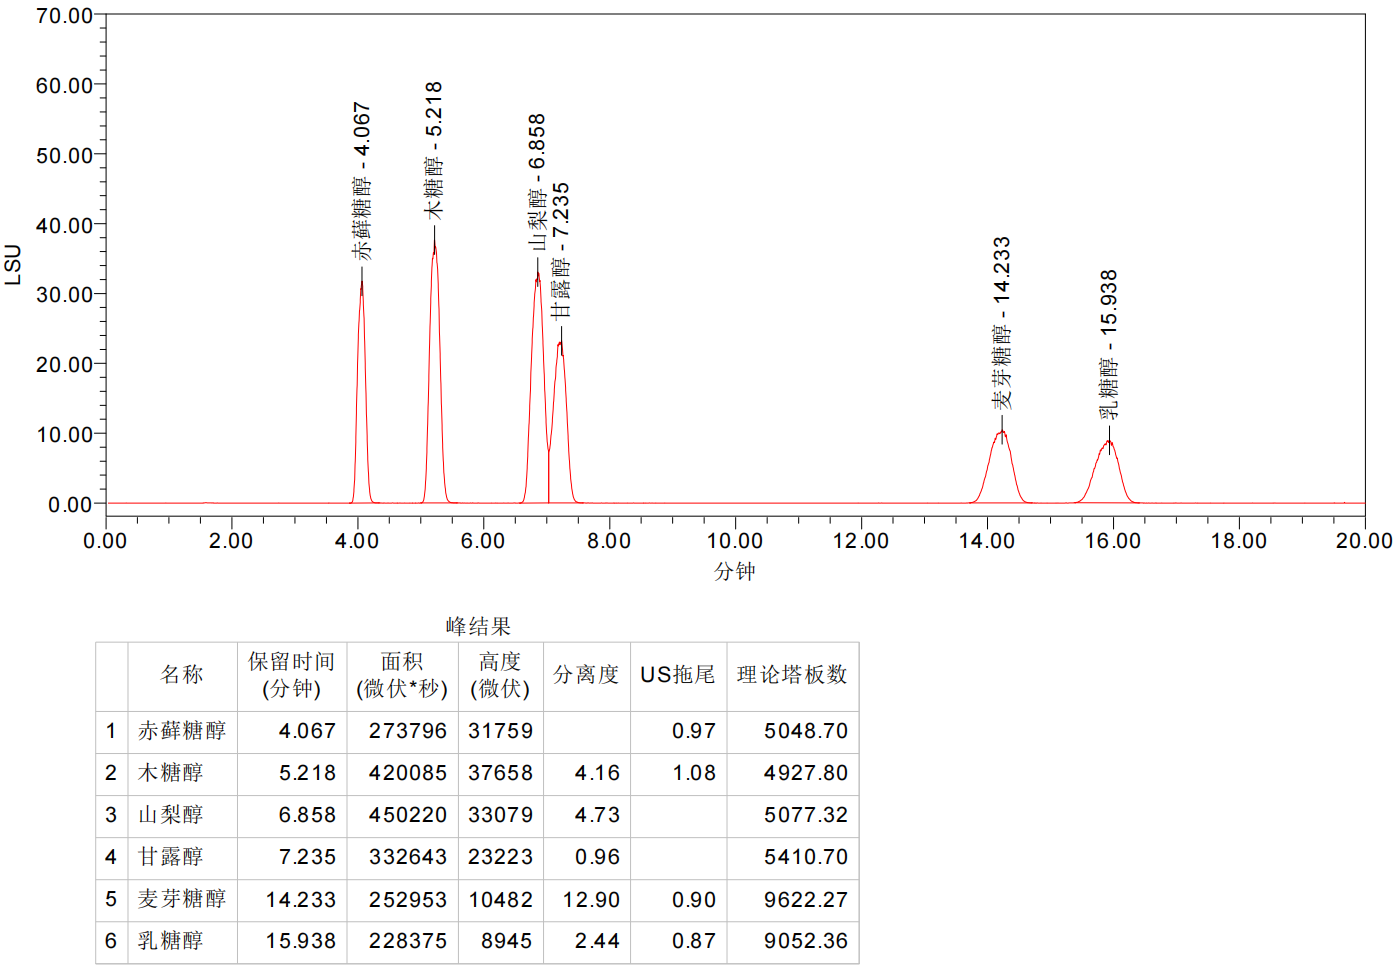Viewport: 1399px width, 971px height.
Task: Click the 面积 (微伏*秒) column header
Action: 401,675
